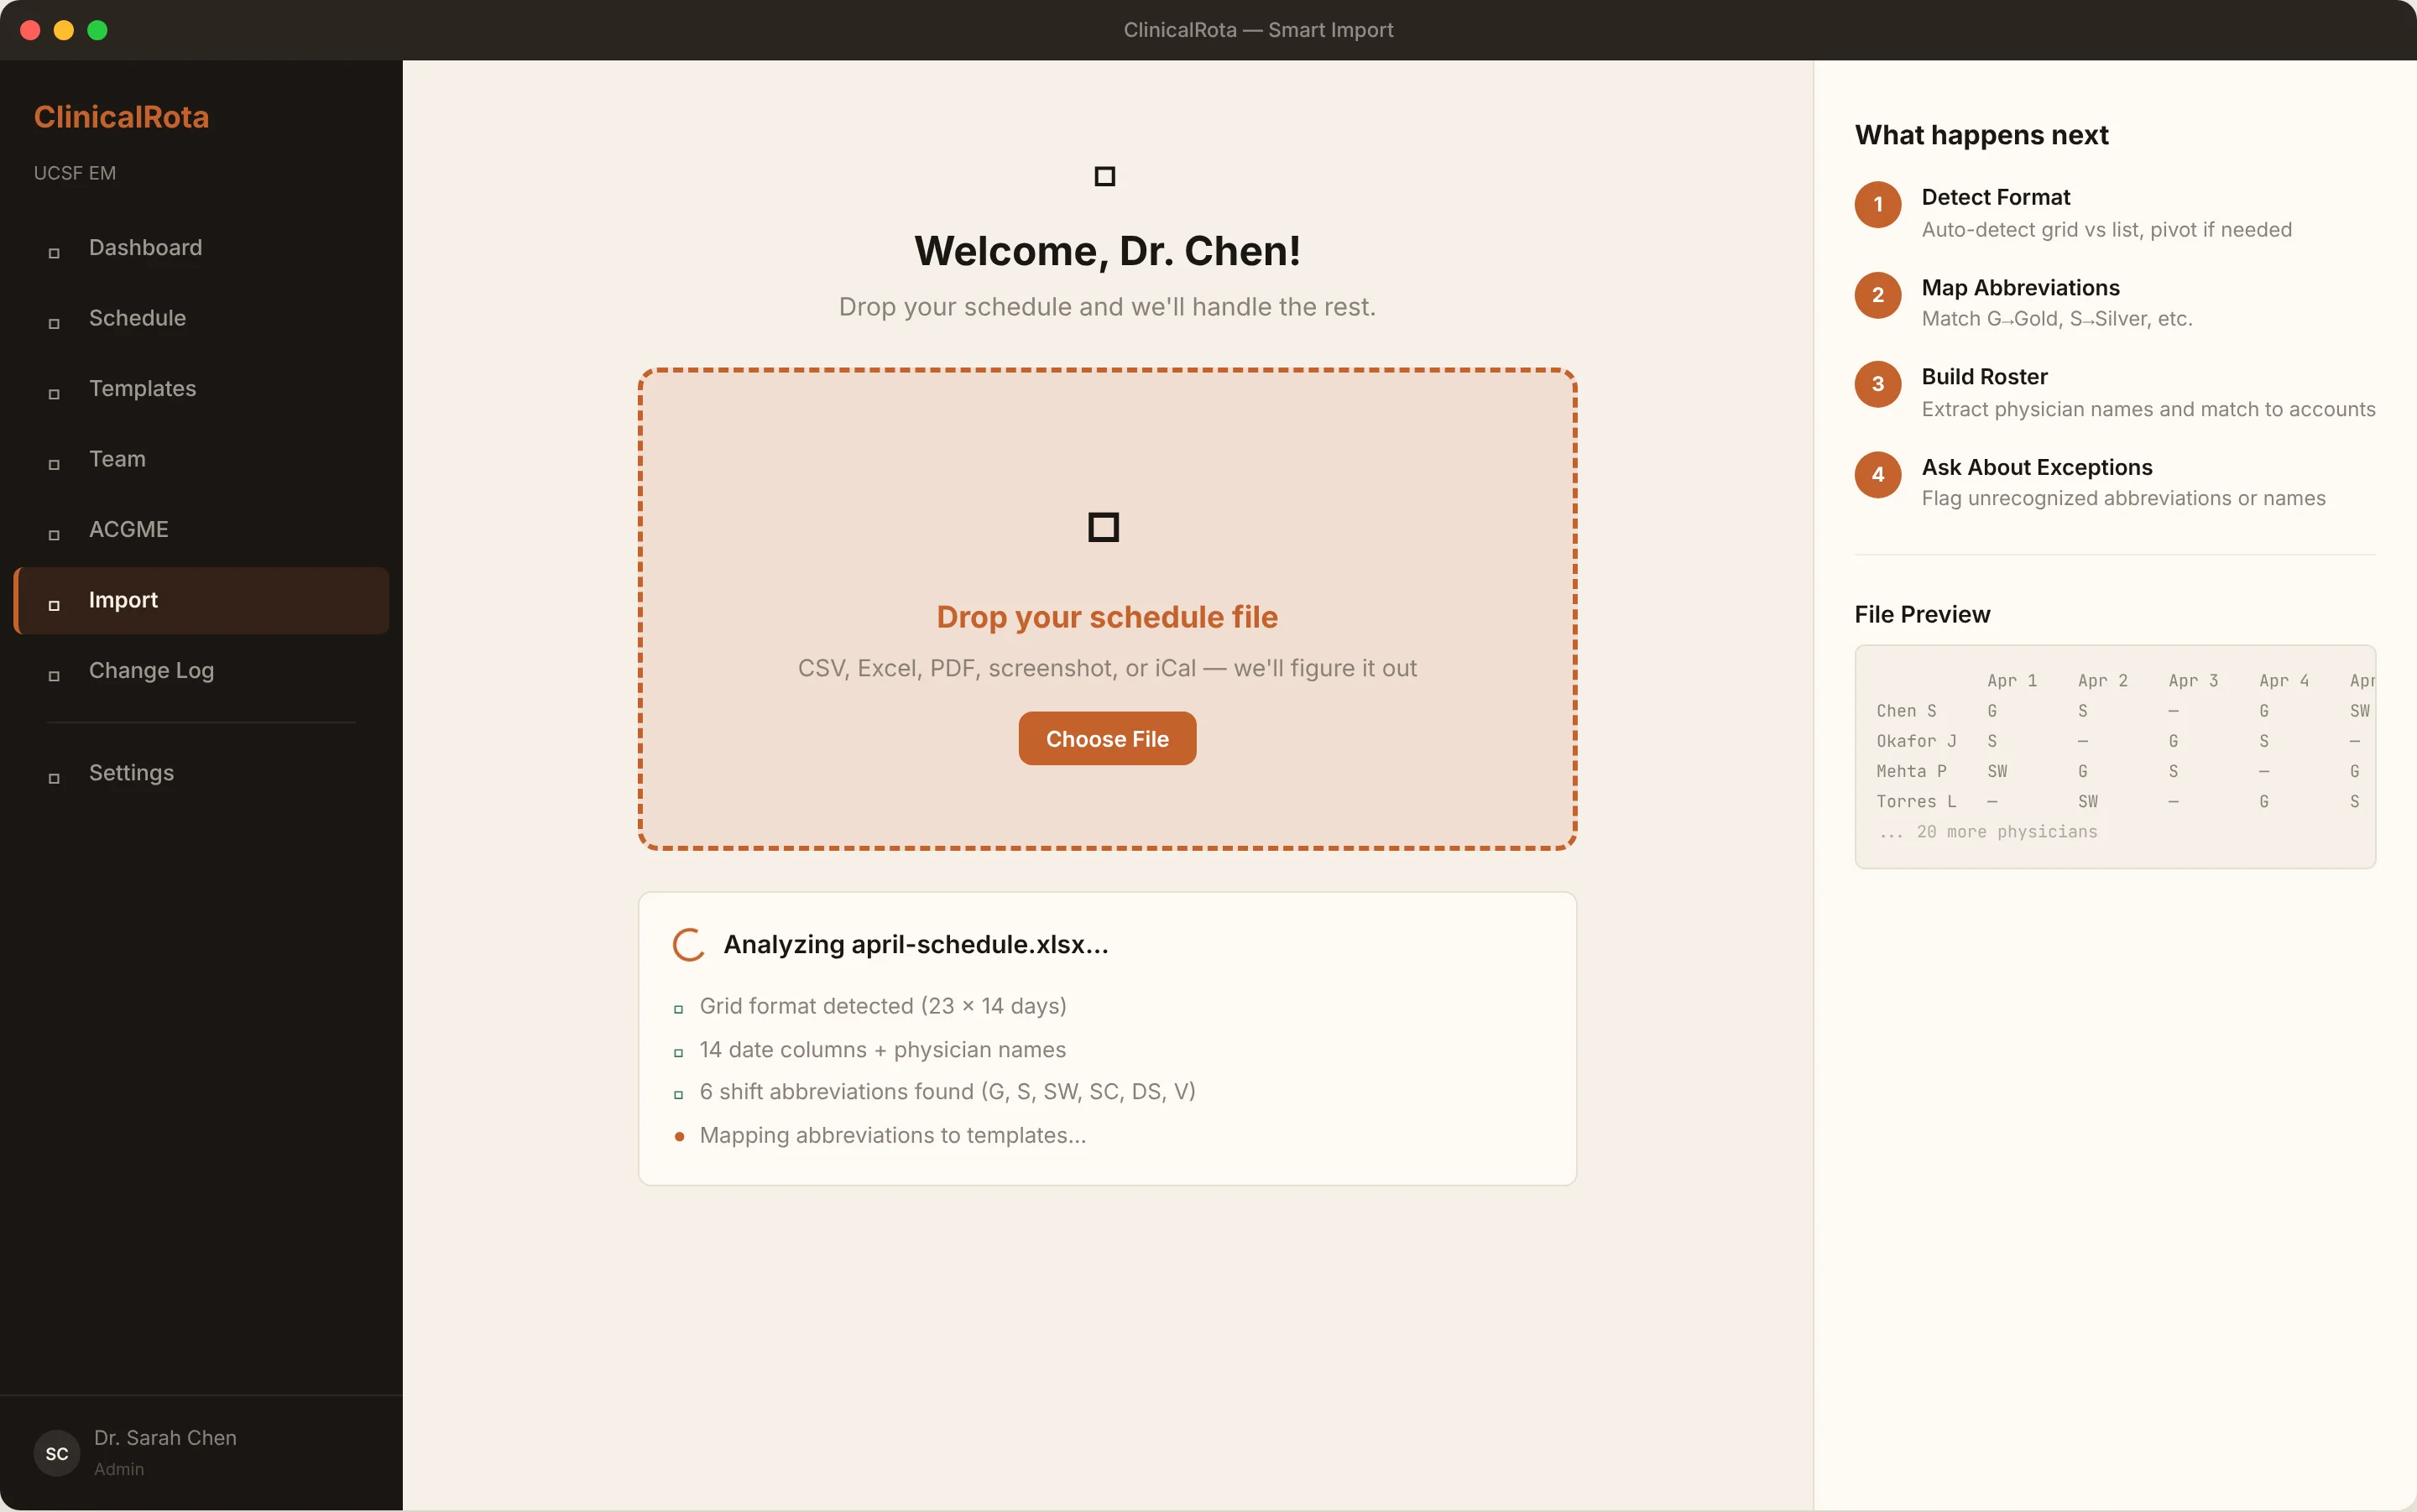This screenshot has height=1512, width=2417.
Task: Click the icon above the welcome heading
Action: tap(1104, 177)
